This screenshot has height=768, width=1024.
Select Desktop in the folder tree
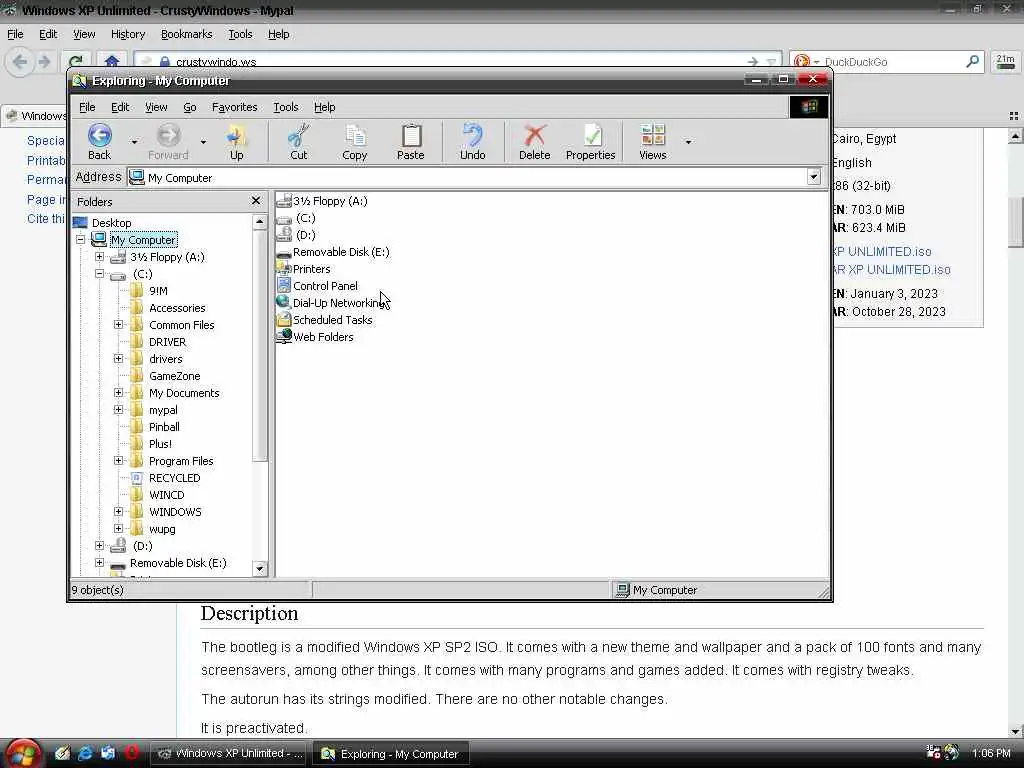tap(111, 223)
